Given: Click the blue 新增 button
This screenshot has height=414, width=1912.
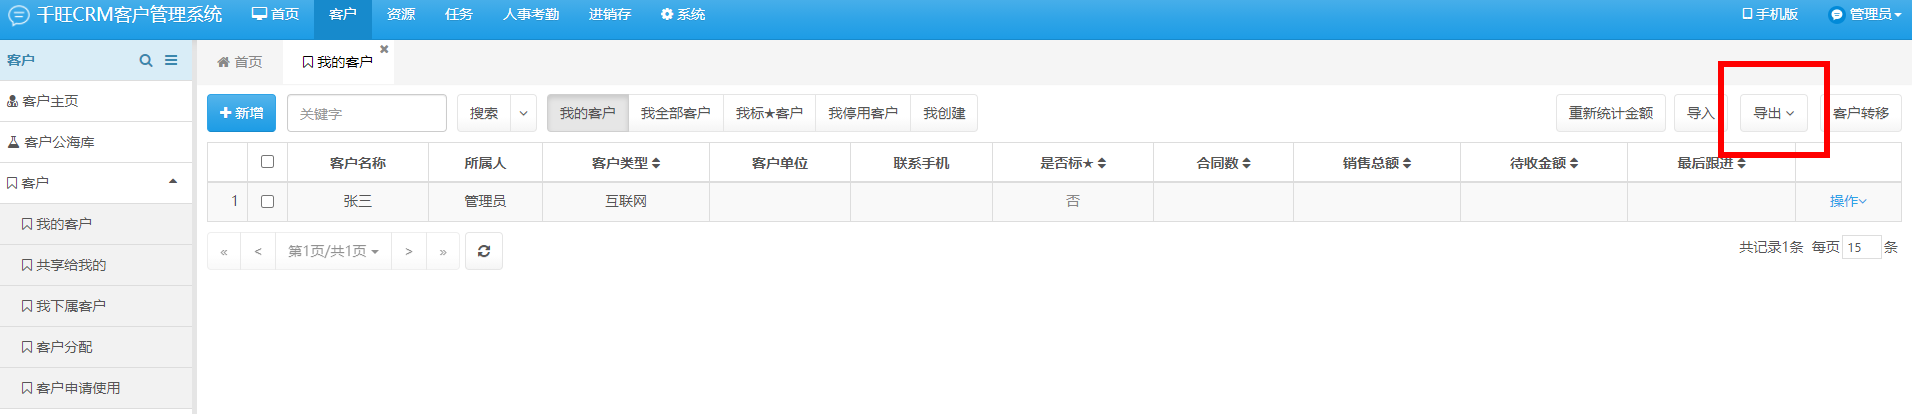Looking at the screenshot, I should pos(241,113).
